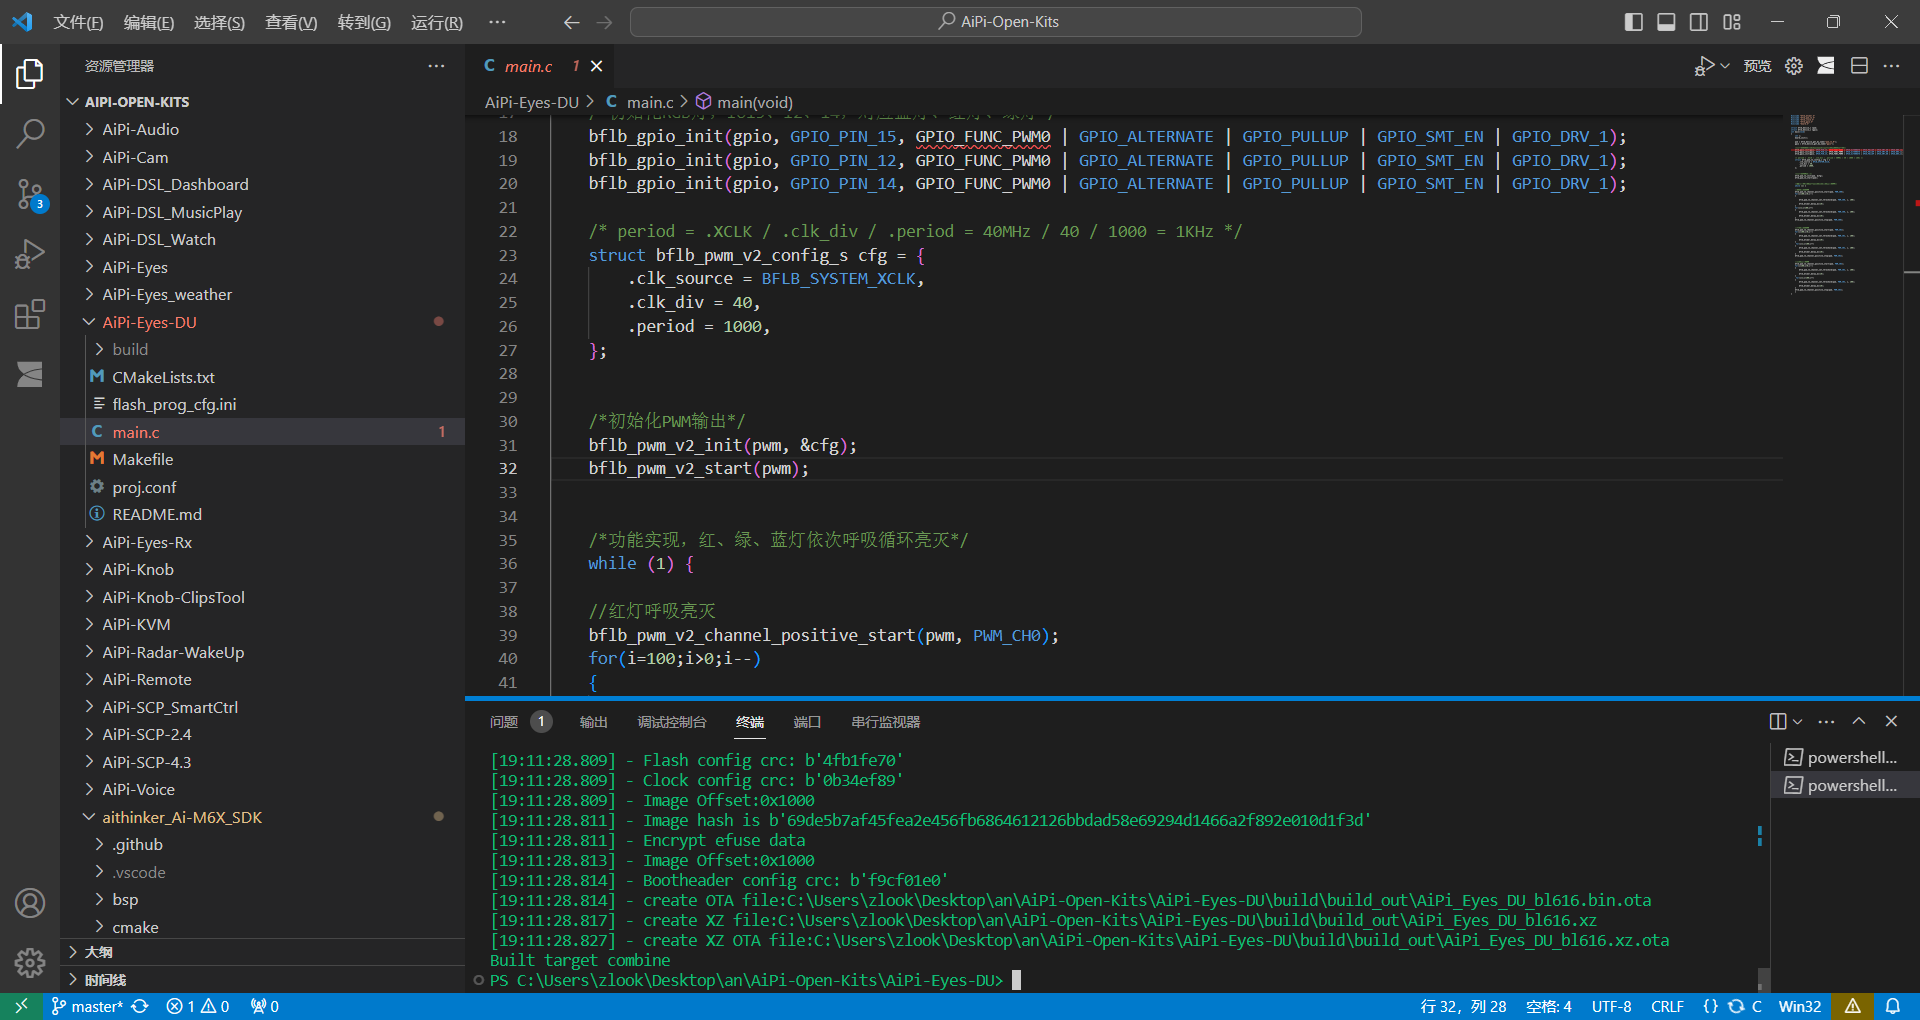Click CRLF line ending in status bar

tap(1667, 1006)
